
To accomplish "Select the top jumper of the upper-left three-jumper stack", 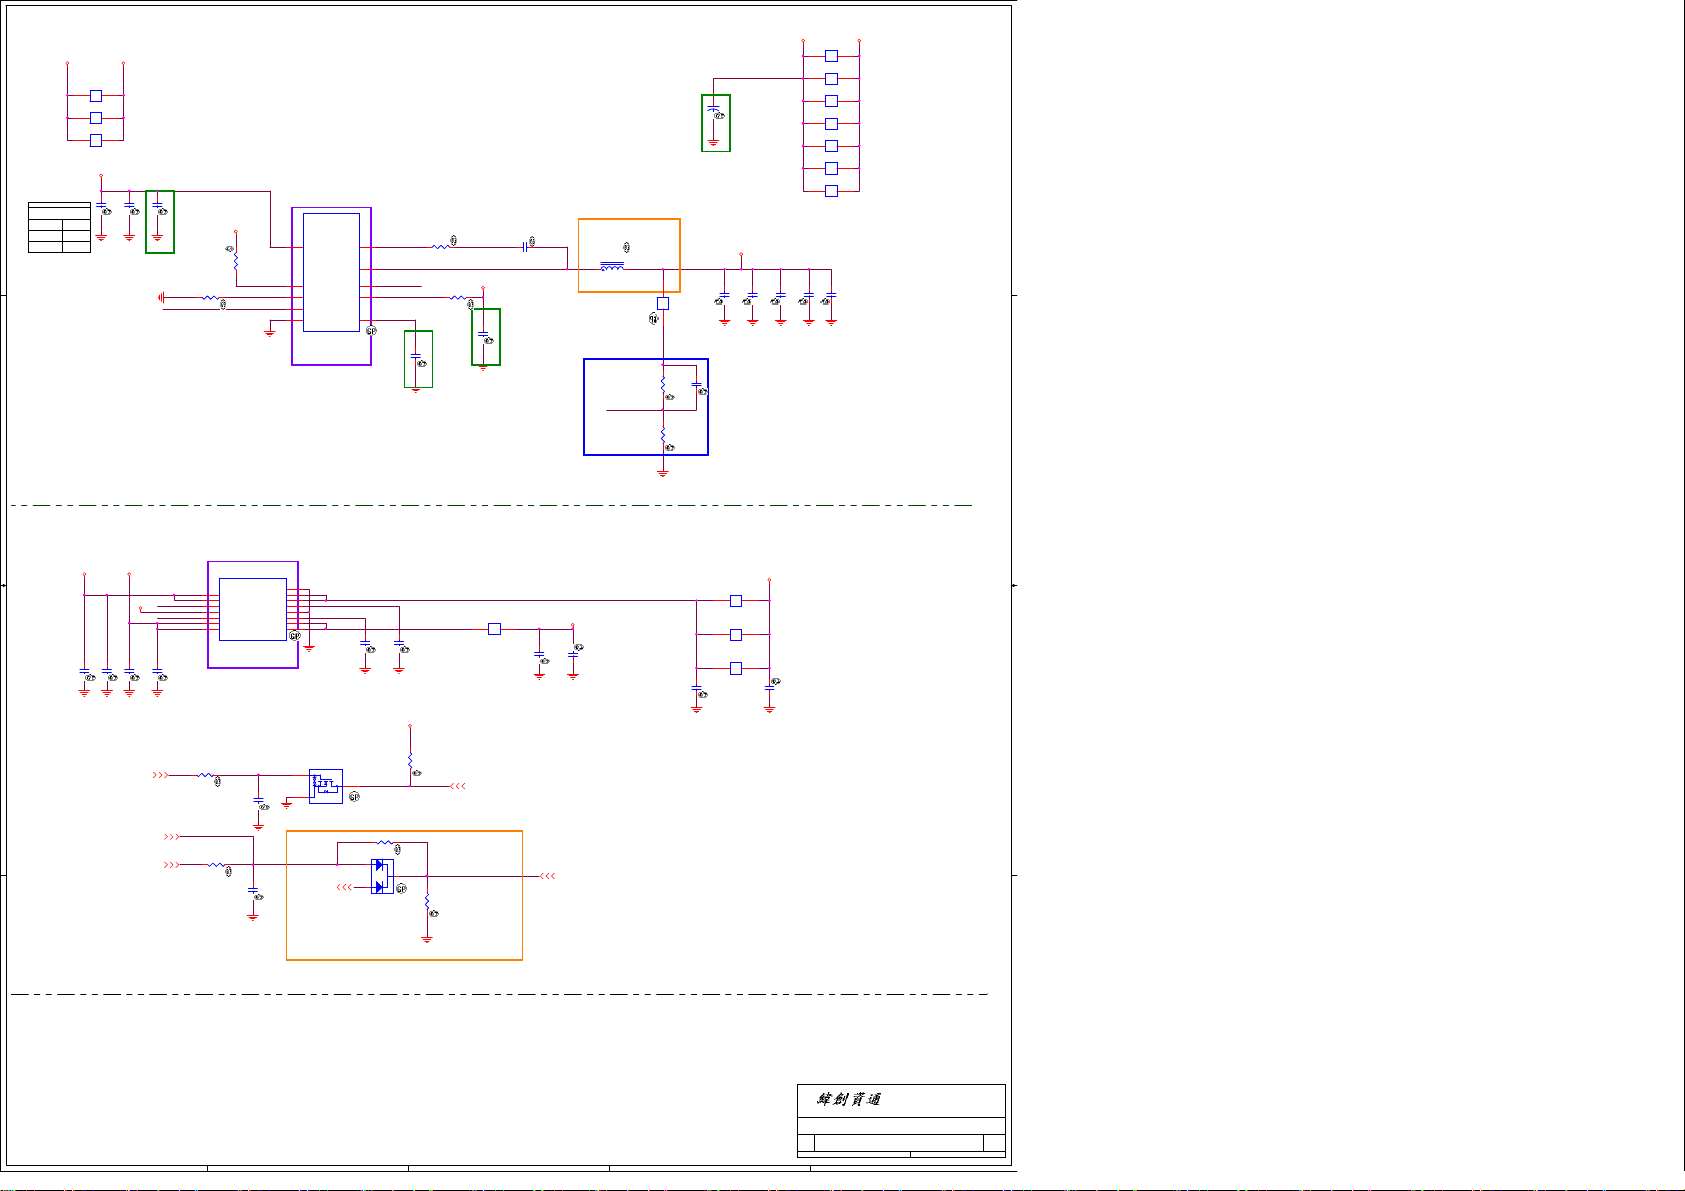I will coord(96,96).
